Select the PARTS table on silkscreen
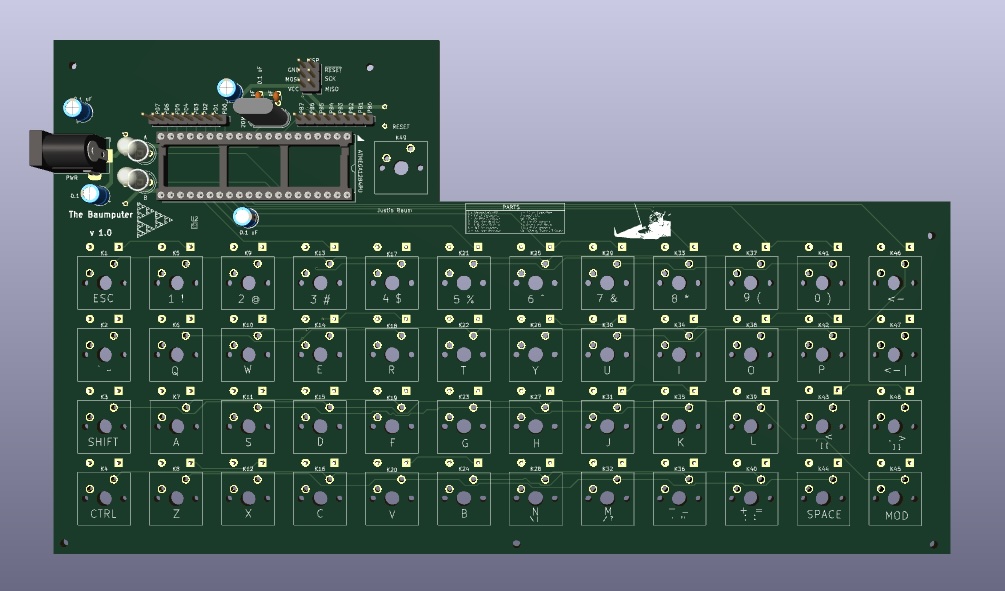 515,219
